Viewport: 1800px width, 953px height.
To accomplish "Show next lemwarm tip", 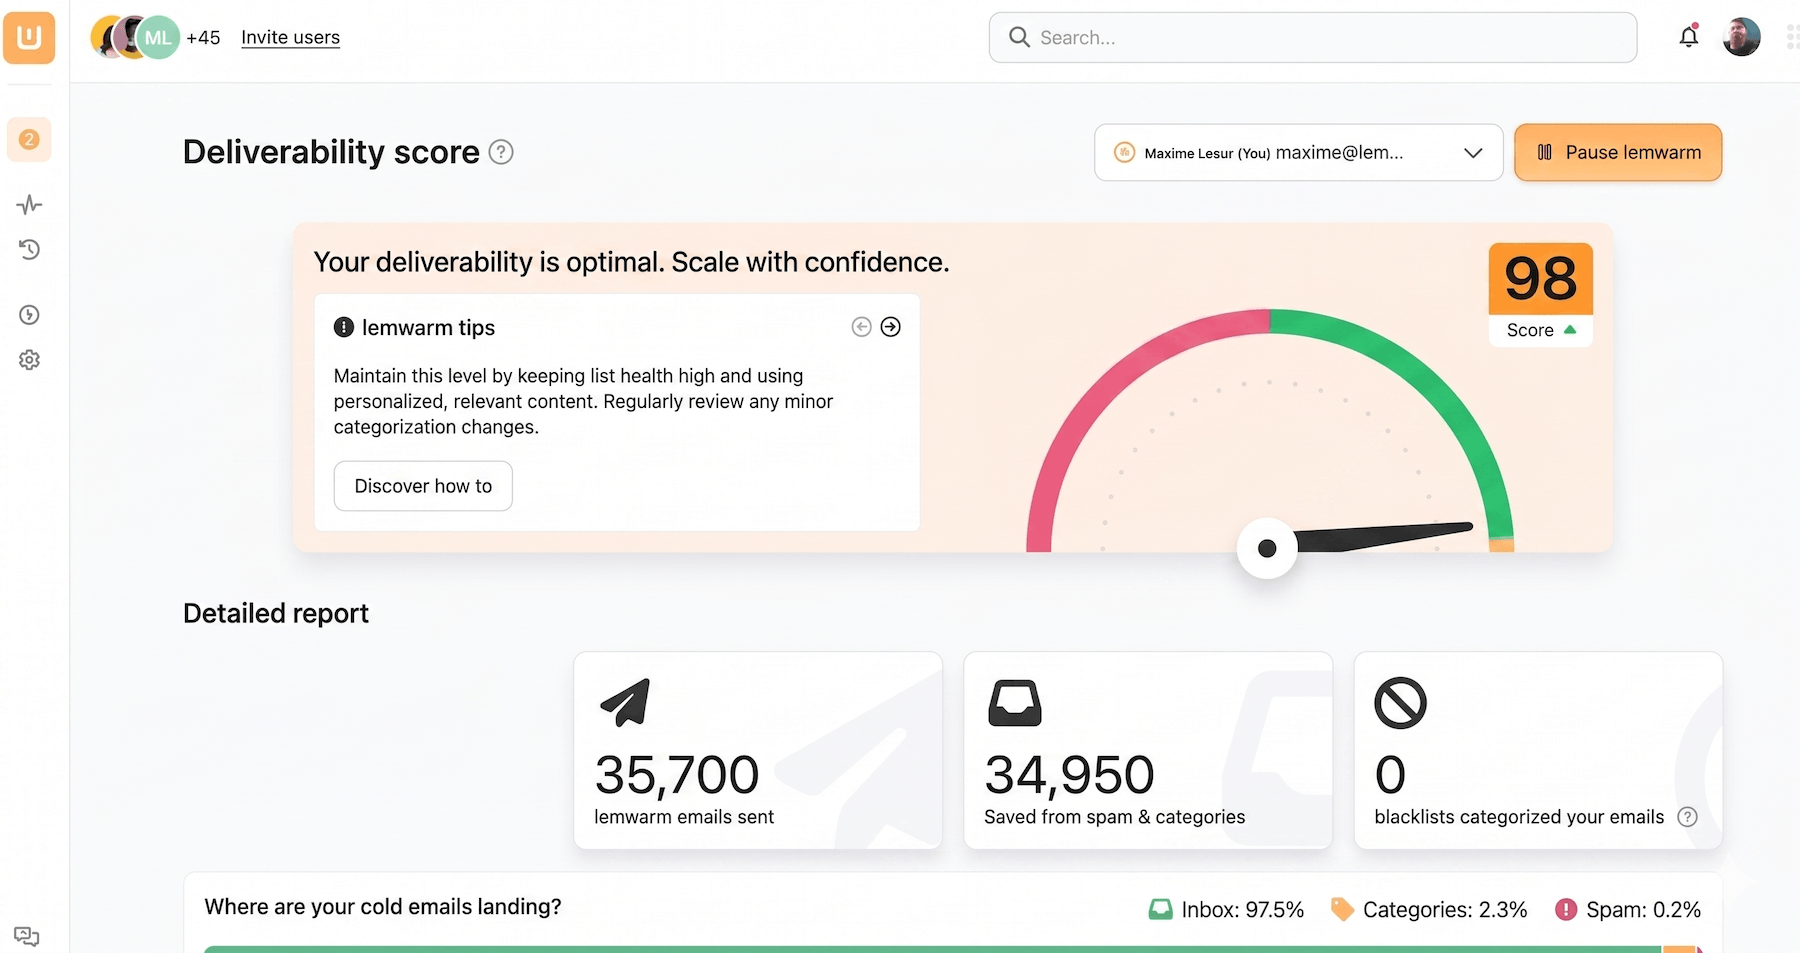I will point(891,327).
